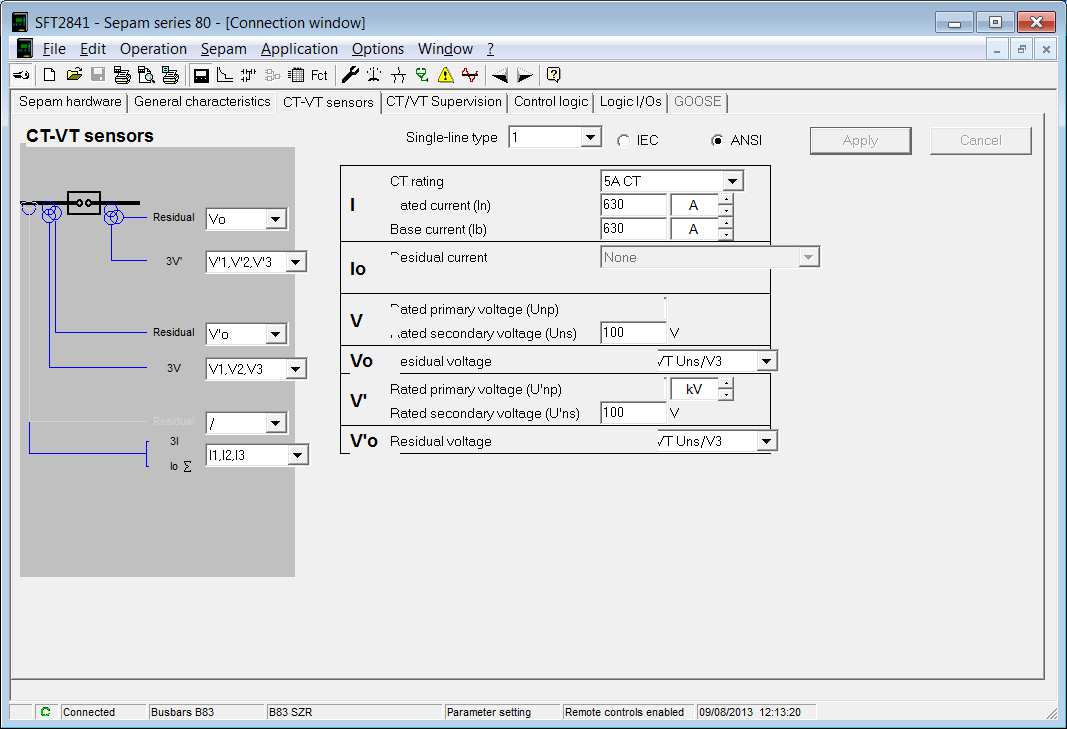Open diagnostics with the stethoscope icon
Image resolution: width=1067 pixels, height=729 pixels.
point(422,75)
